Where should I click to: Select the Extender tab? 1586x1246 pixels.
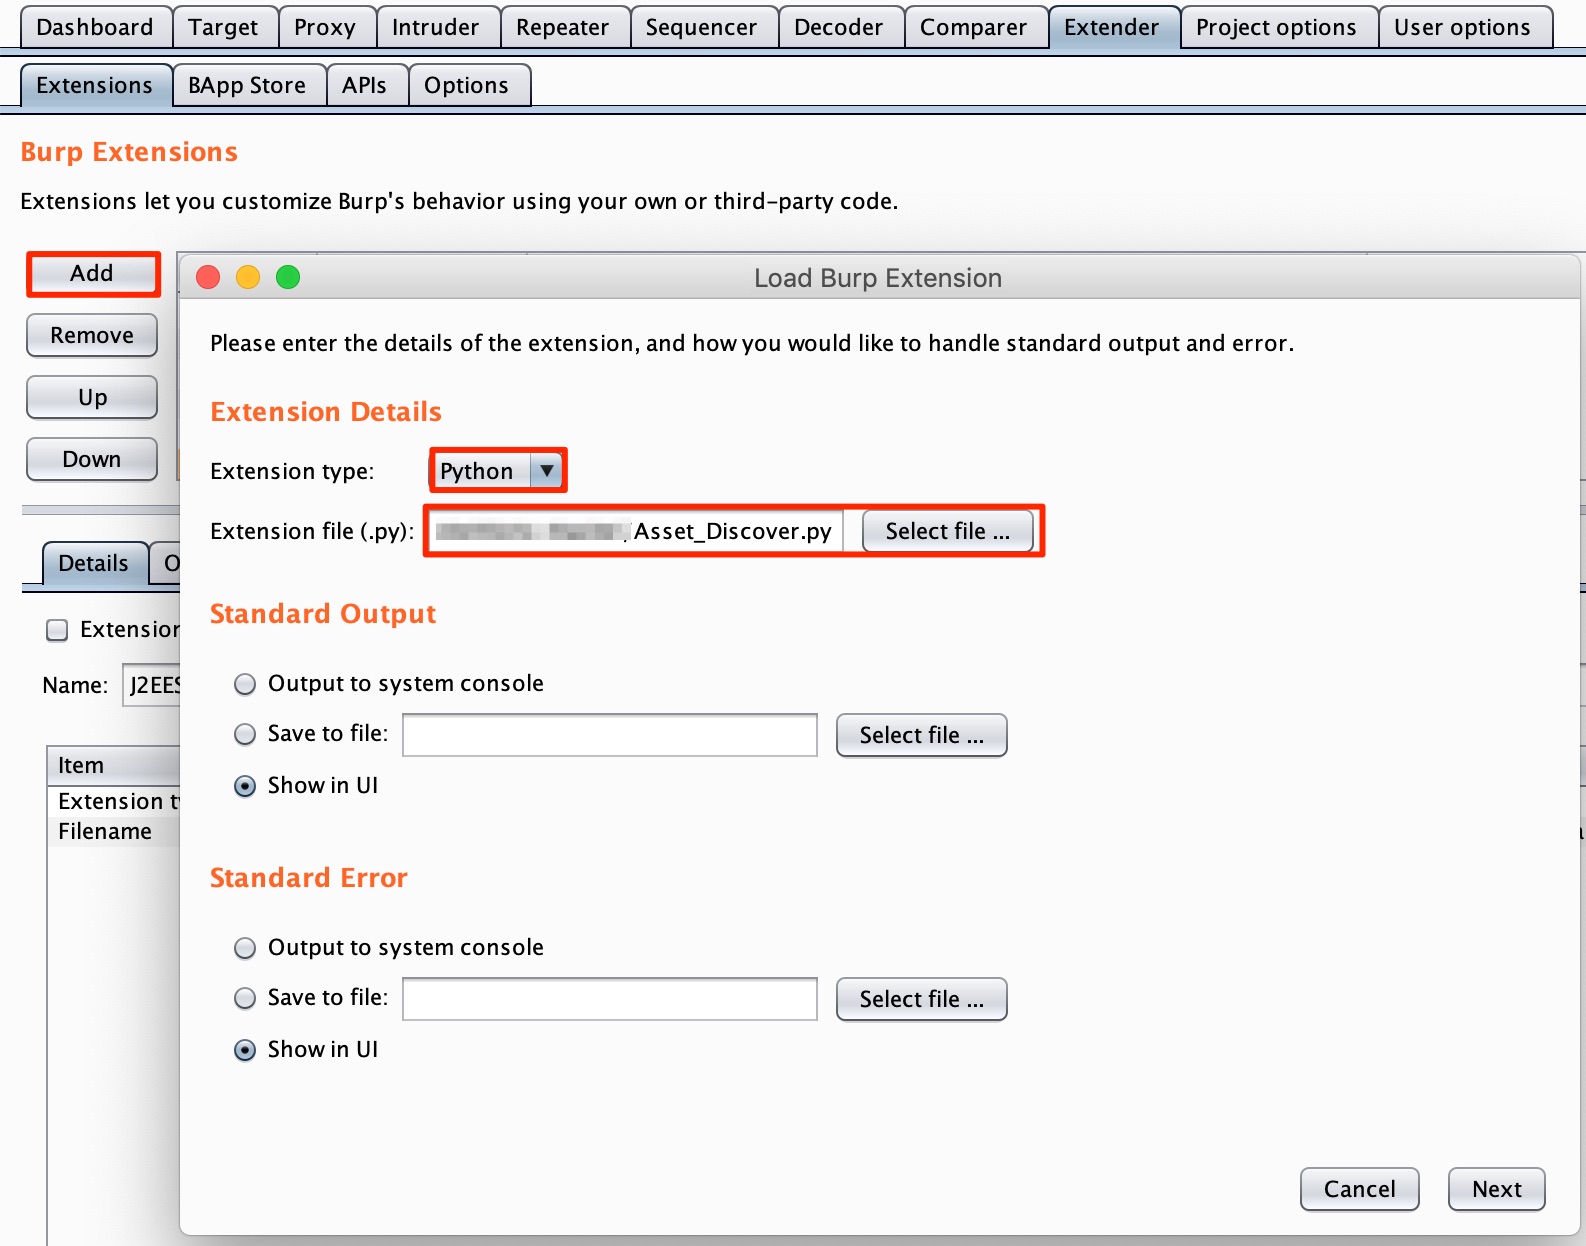pos(1112,27)
